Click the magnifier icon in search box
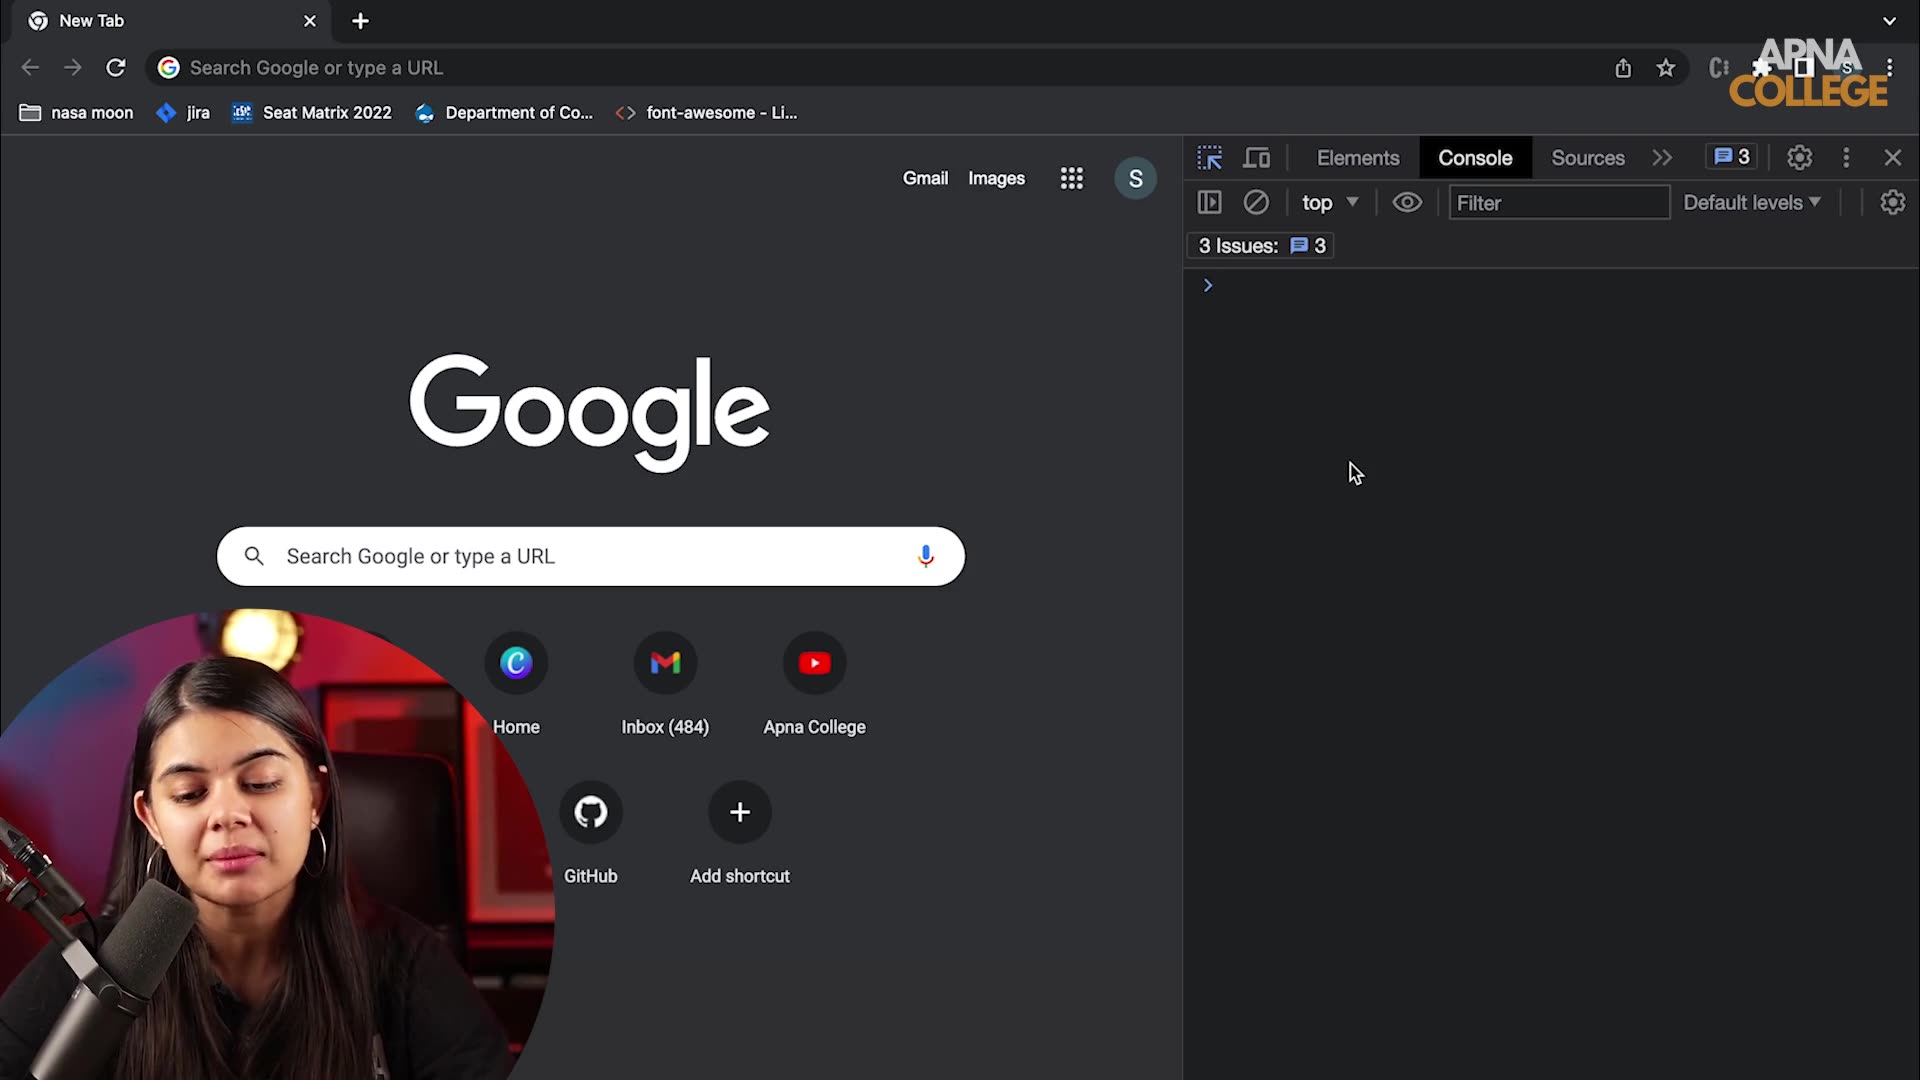The height and width of the screenshot is (1080, 1920). (x=254, y=556)
